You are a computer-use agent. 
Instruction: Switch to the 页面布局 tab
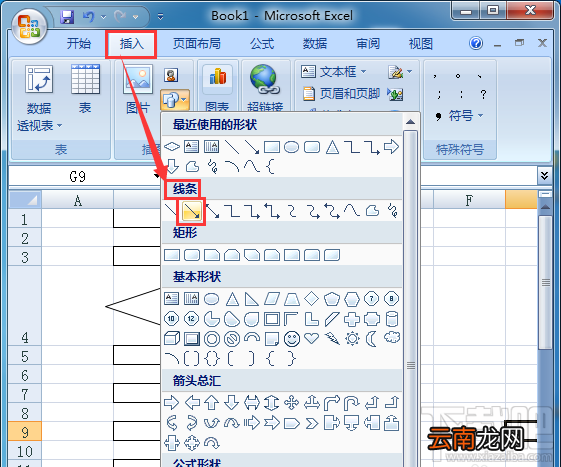197,44
